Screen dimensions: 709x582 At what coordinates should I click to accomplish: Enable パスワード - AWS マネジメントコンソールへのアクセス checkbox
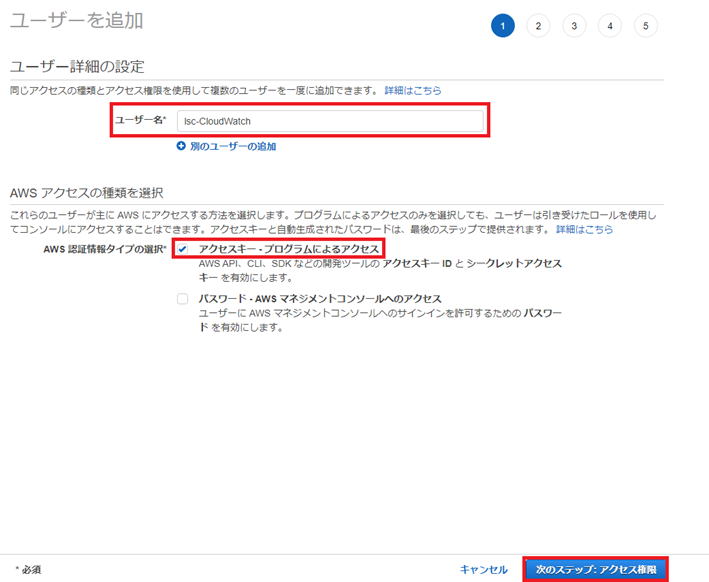point(183,299)
